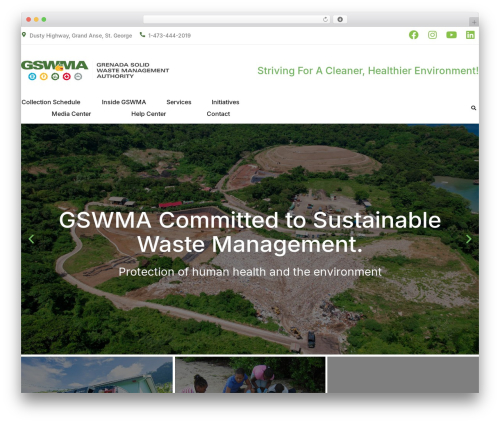Open the Services menu item
Screen dimensions: 500x423
point(179,102)
